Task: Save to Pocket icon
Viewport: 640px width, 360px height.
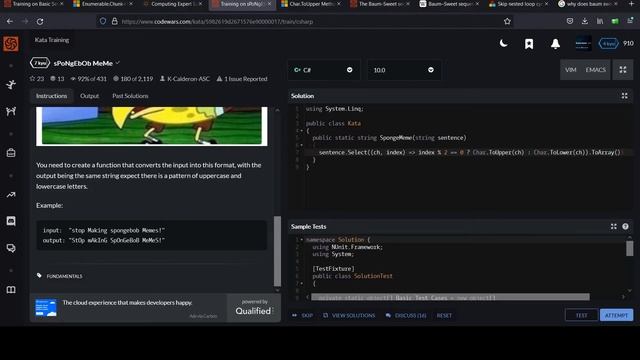Action: click(x=570, y=21)
